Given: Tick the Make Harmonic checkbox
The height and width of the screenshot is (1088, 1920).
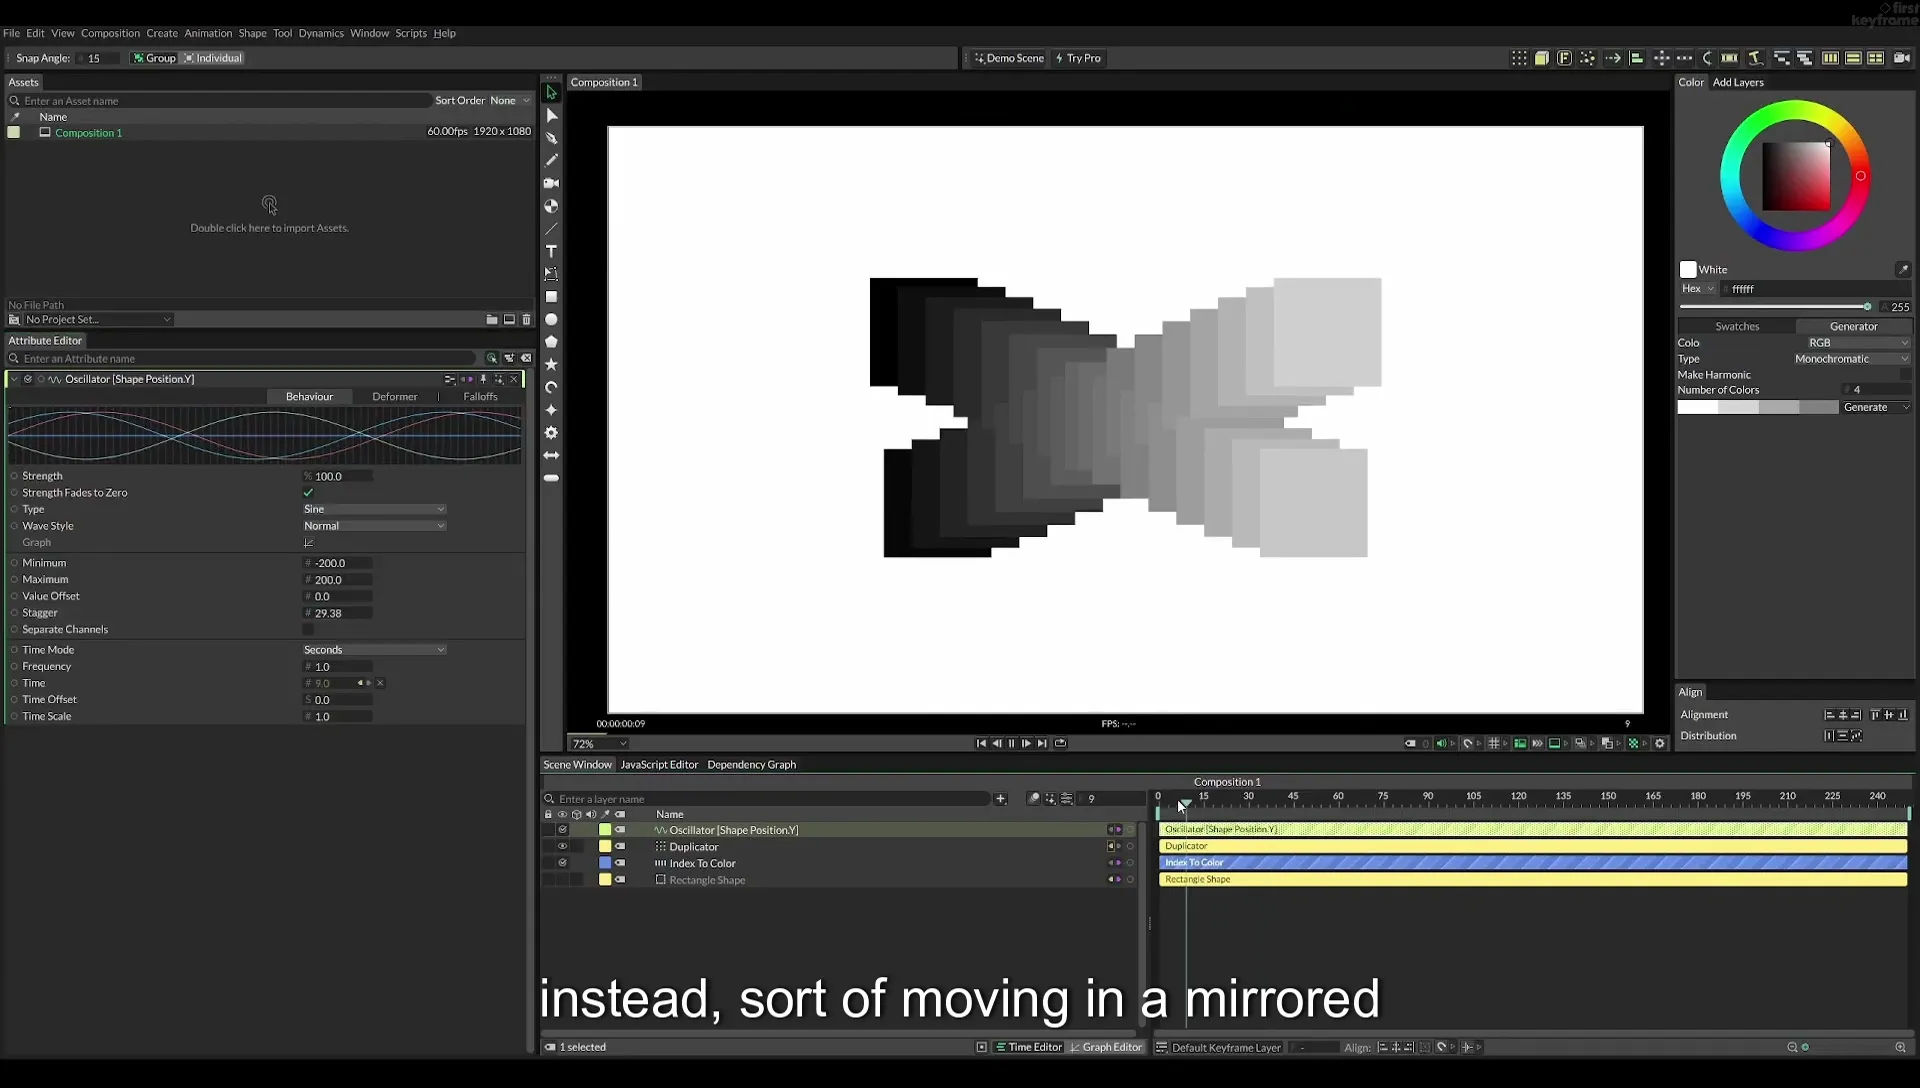Looking at the screenshot, I should pyautogui.click(x=1905, y=375).
